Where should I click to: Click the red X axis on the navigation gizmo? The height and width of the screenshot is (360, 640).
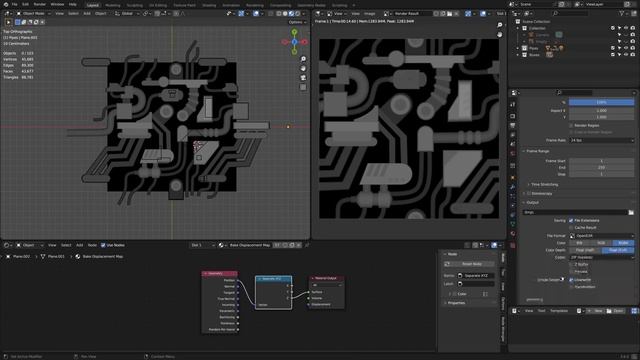(x=304, y=42)
